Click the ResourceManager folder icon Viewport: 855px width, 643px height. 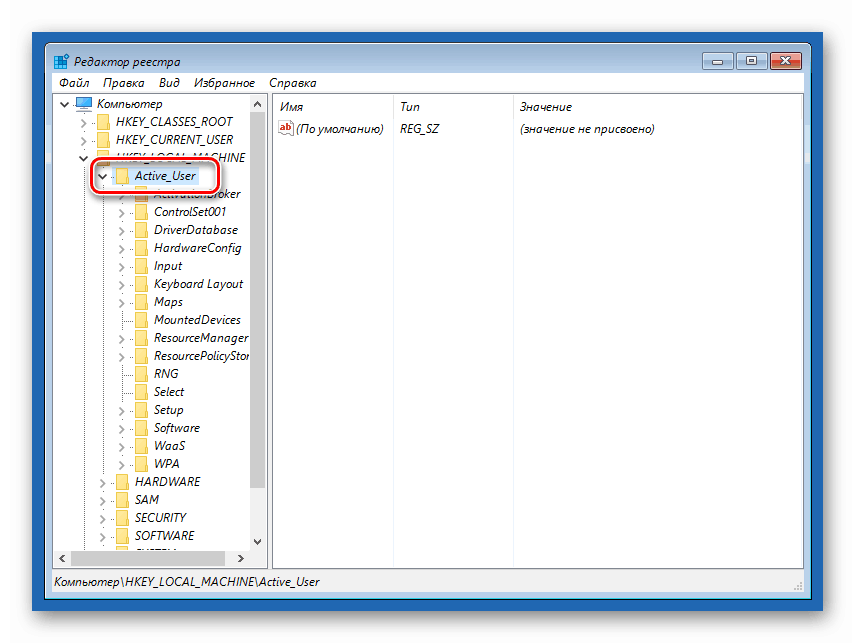pos(141,338)
